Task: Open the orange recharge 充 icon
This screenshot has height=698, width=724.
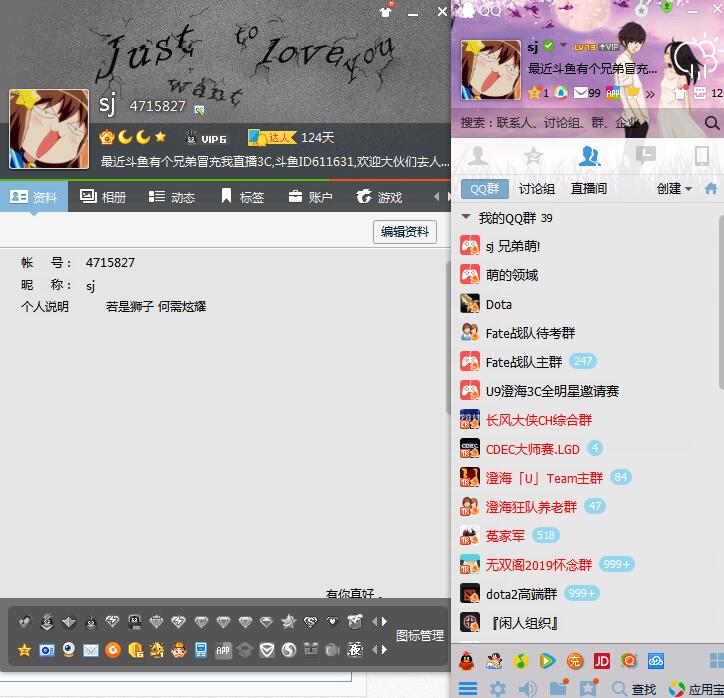Action: [574, 662]
